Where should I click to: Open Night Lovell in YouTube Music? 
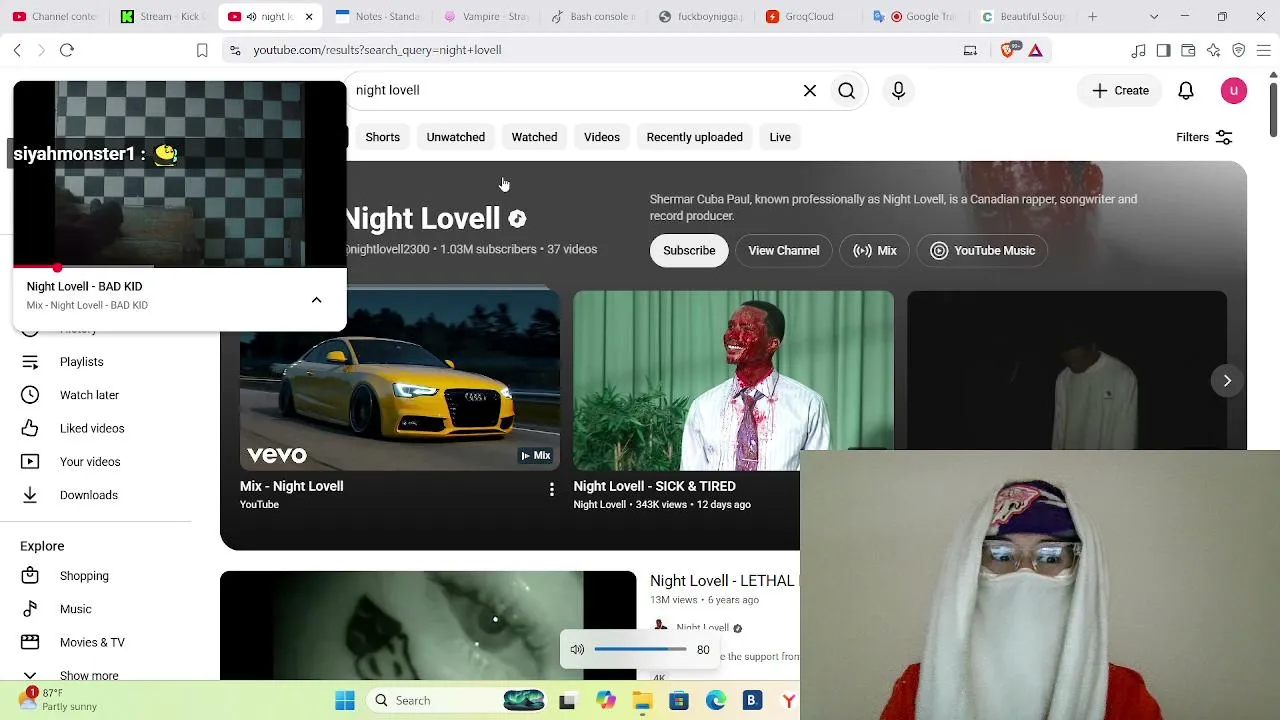(x=983, y=251)
